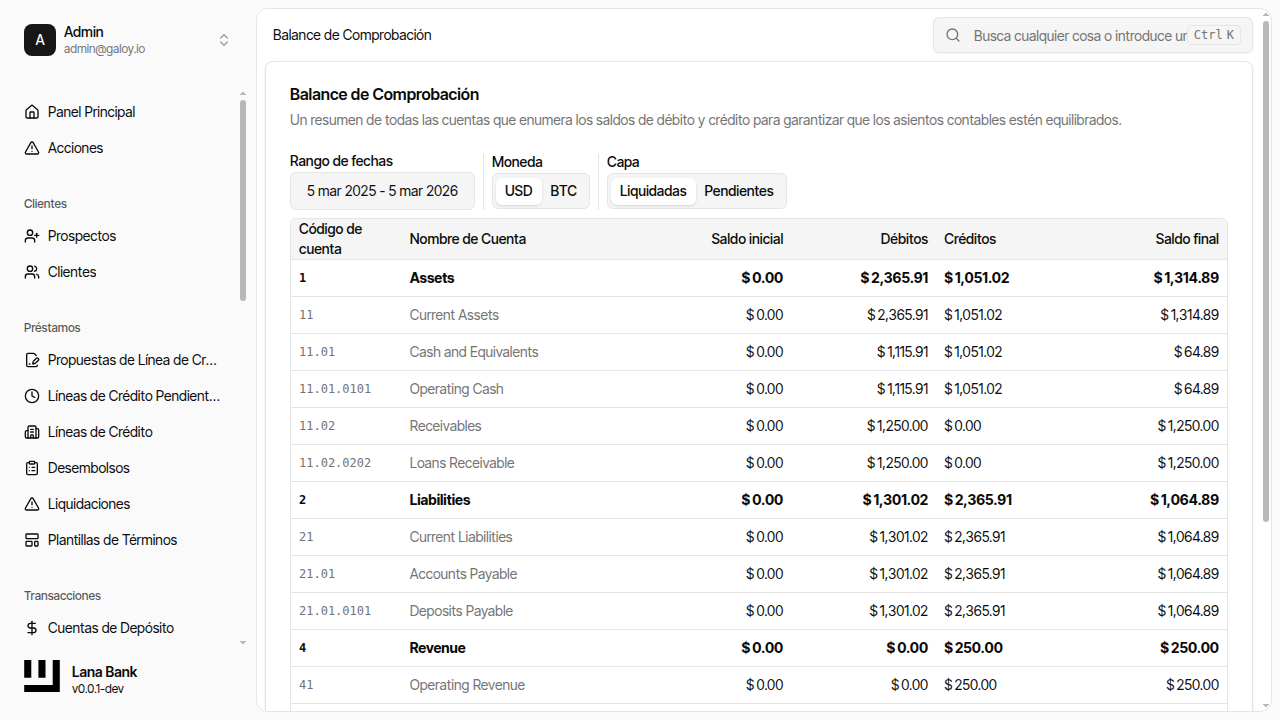Select USD currency option

519,191
